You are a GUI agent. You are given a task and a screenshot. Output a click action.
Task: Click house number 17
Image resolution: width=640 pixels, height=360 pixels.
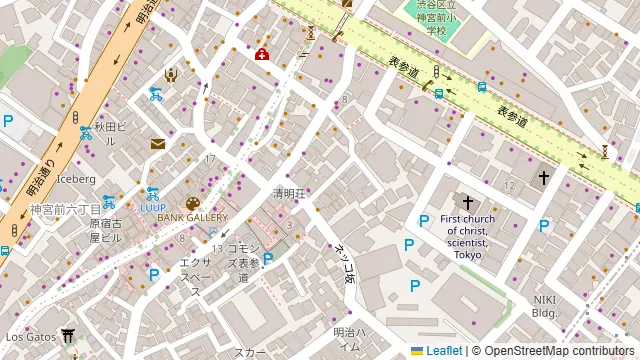click(x=210, y=158)
